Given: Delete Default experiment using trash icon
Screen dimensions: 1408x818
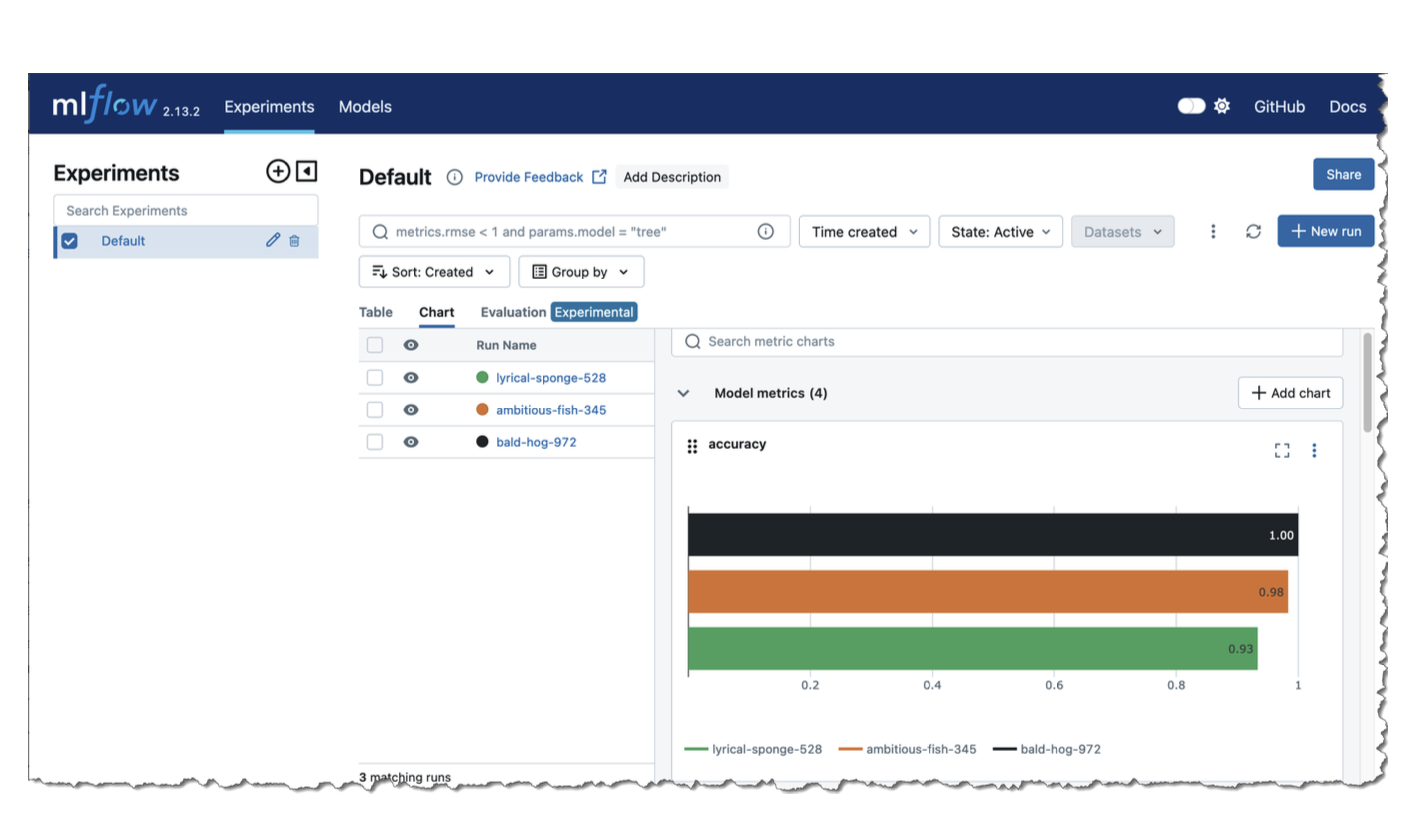Looking at the screenshot, I should click(294, 240).
